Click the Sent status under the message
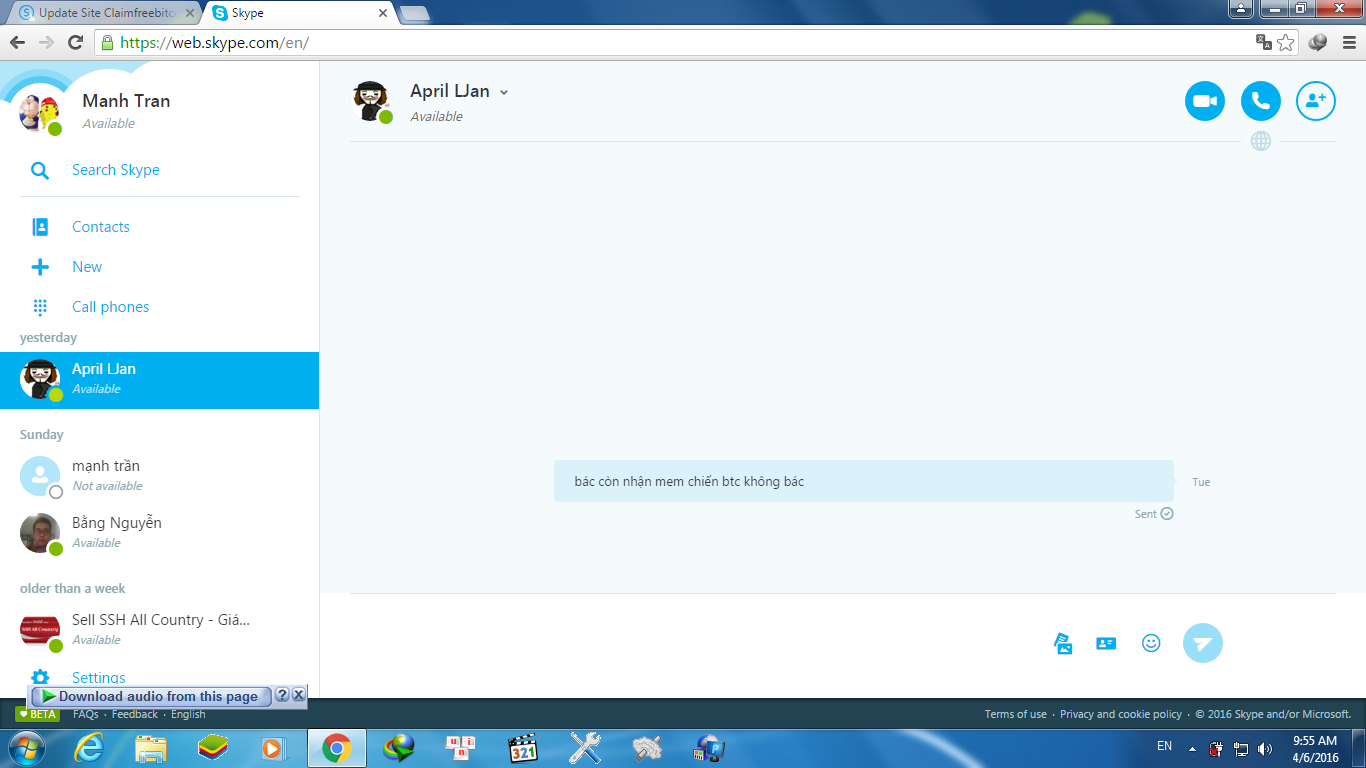Image resolution: width=1366 pixels, height=768 pixels. click(1154, 514)
